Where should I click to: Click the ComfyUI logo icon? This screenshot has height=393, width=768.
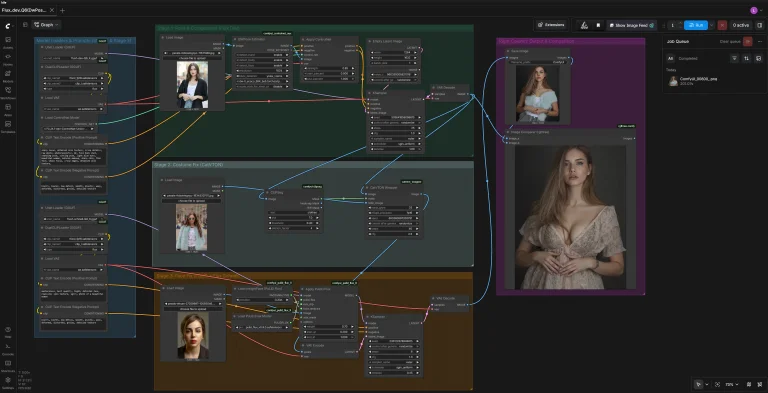8,25
